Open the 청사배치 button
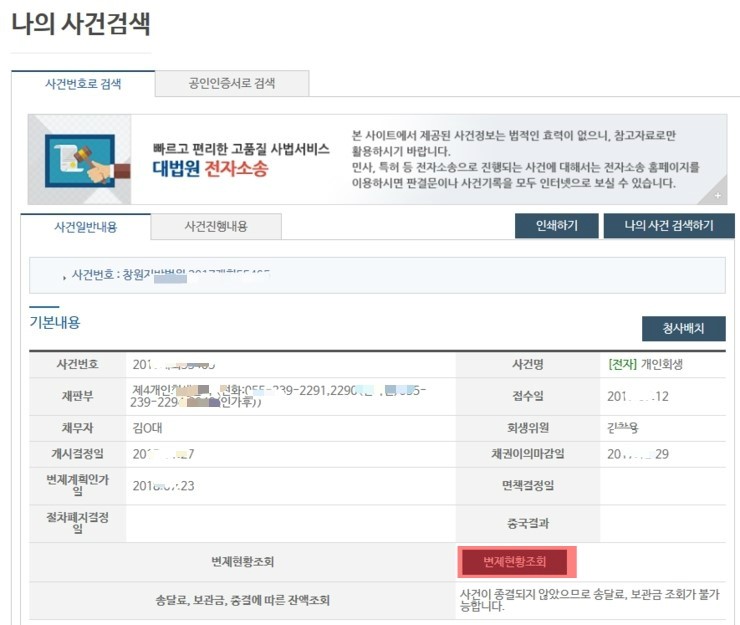 click(684, 329)
